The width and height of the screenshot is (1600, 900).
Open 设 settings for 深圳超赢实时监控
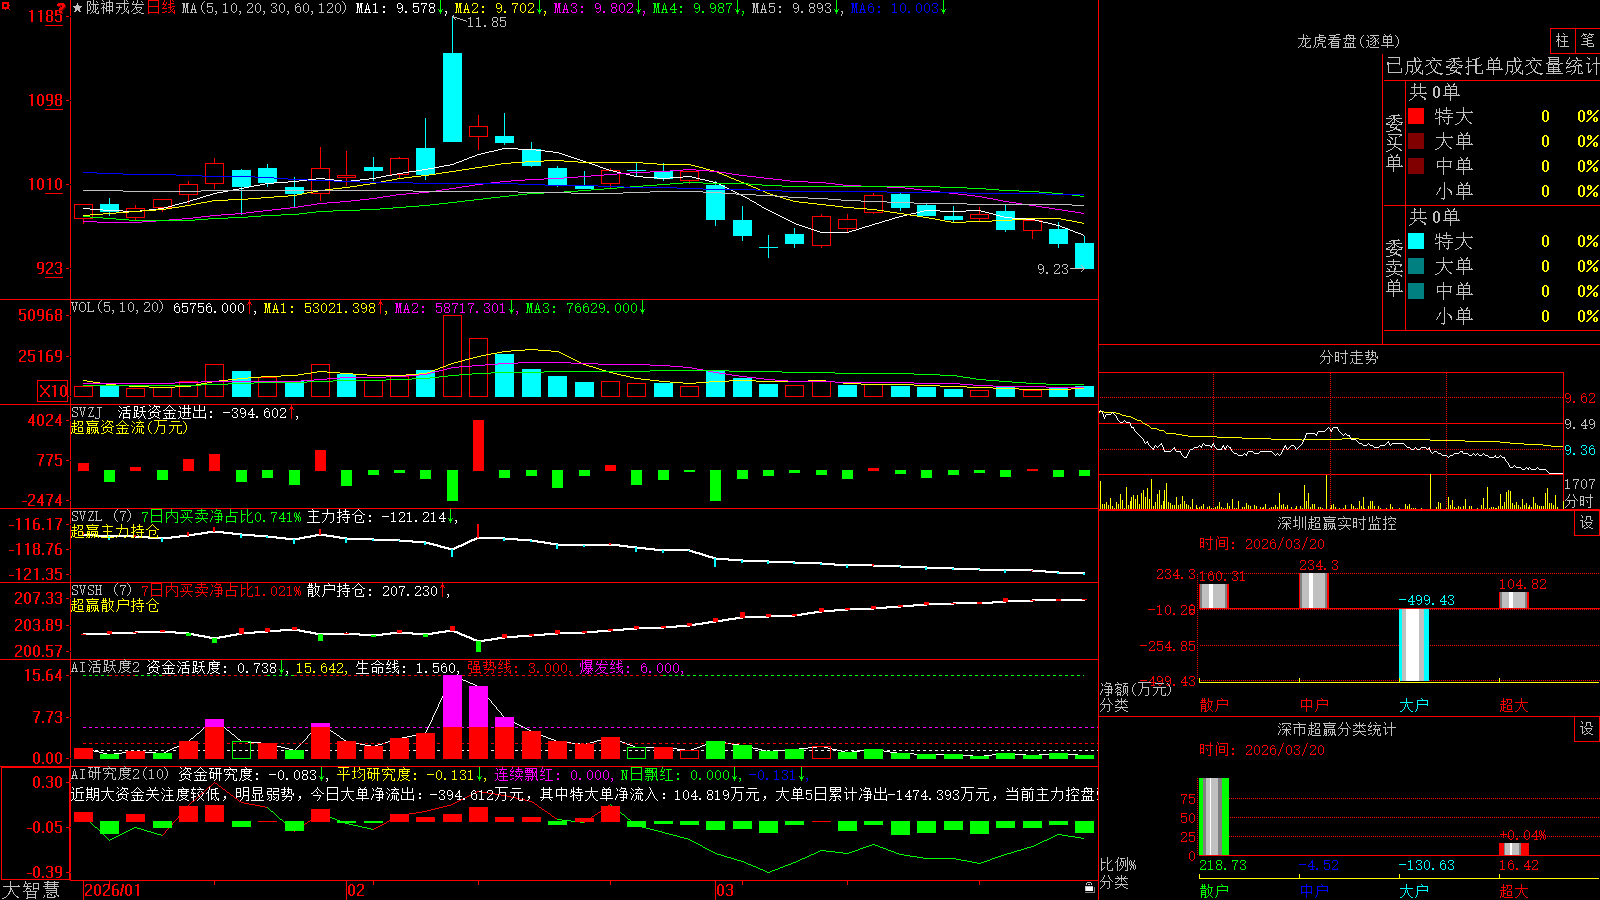[1587, 523]
